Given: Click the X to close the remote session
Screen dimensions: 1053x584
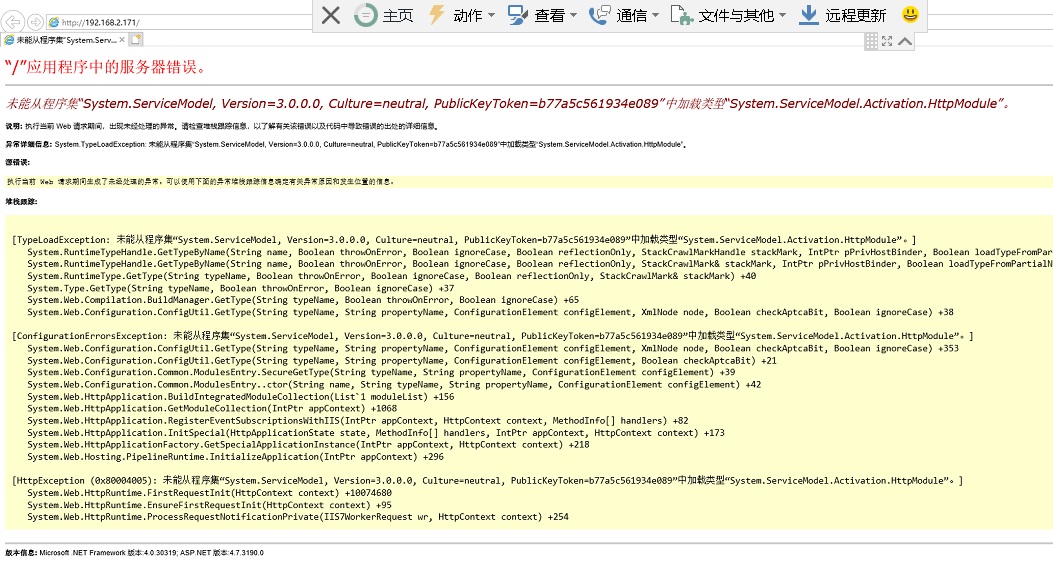Looking at the screenshot, I should 331,15.
